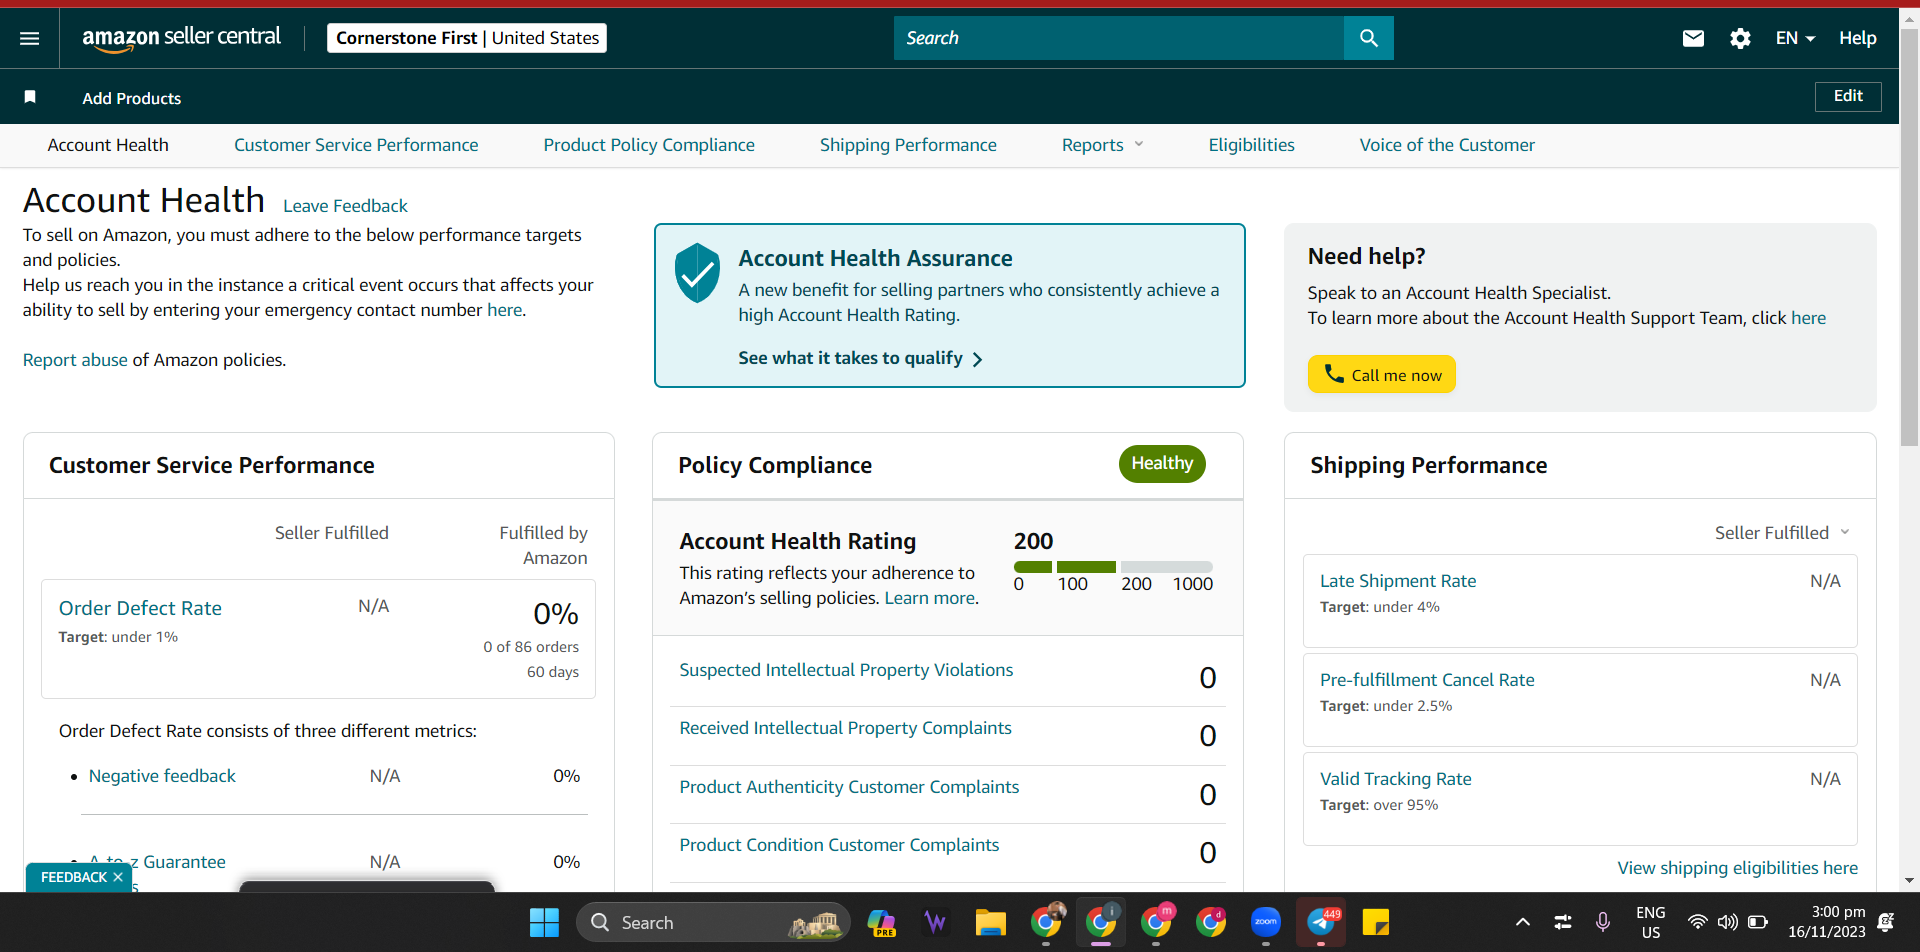Open the Pre-fulfillment Cancel Rate link

click(1427, 680)
